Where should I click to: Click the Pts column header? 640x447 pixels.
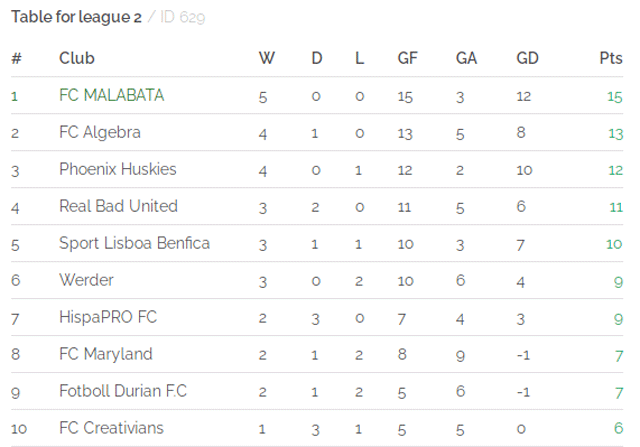(x=611, y=58)
